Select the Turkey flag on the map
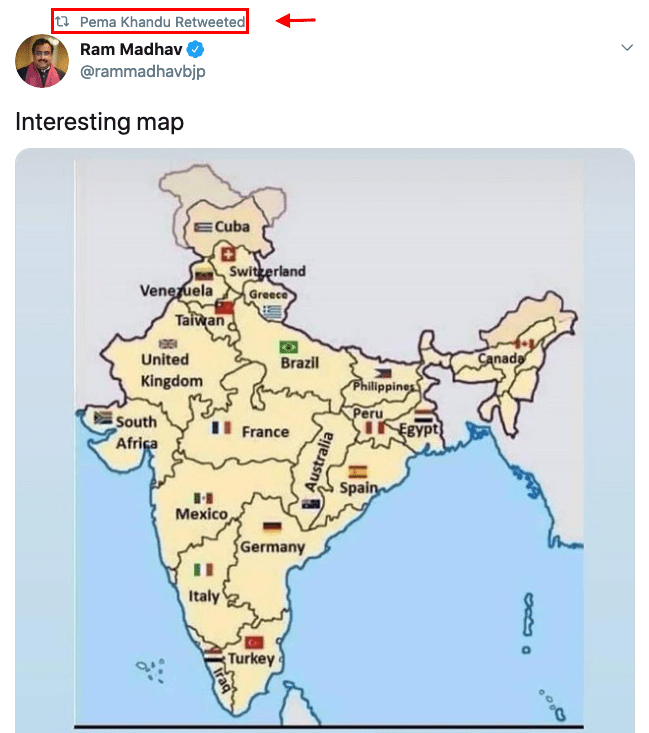 (x=253, y=642)
